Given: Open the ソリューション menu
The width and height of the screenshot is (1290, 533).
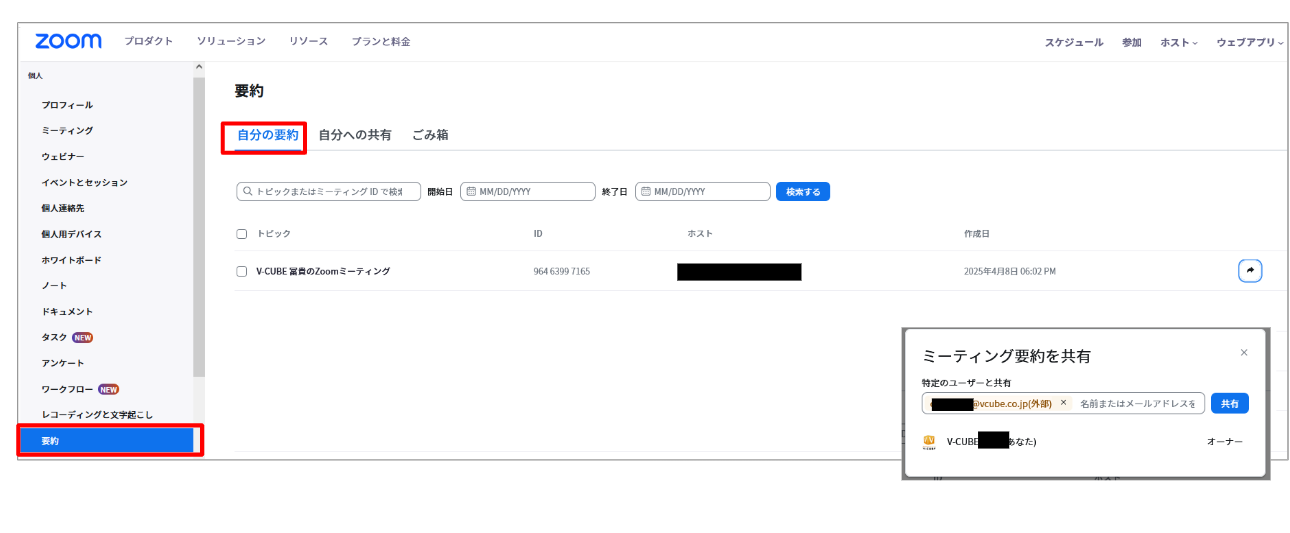Looking at the screenshot, I should [231, 41].
